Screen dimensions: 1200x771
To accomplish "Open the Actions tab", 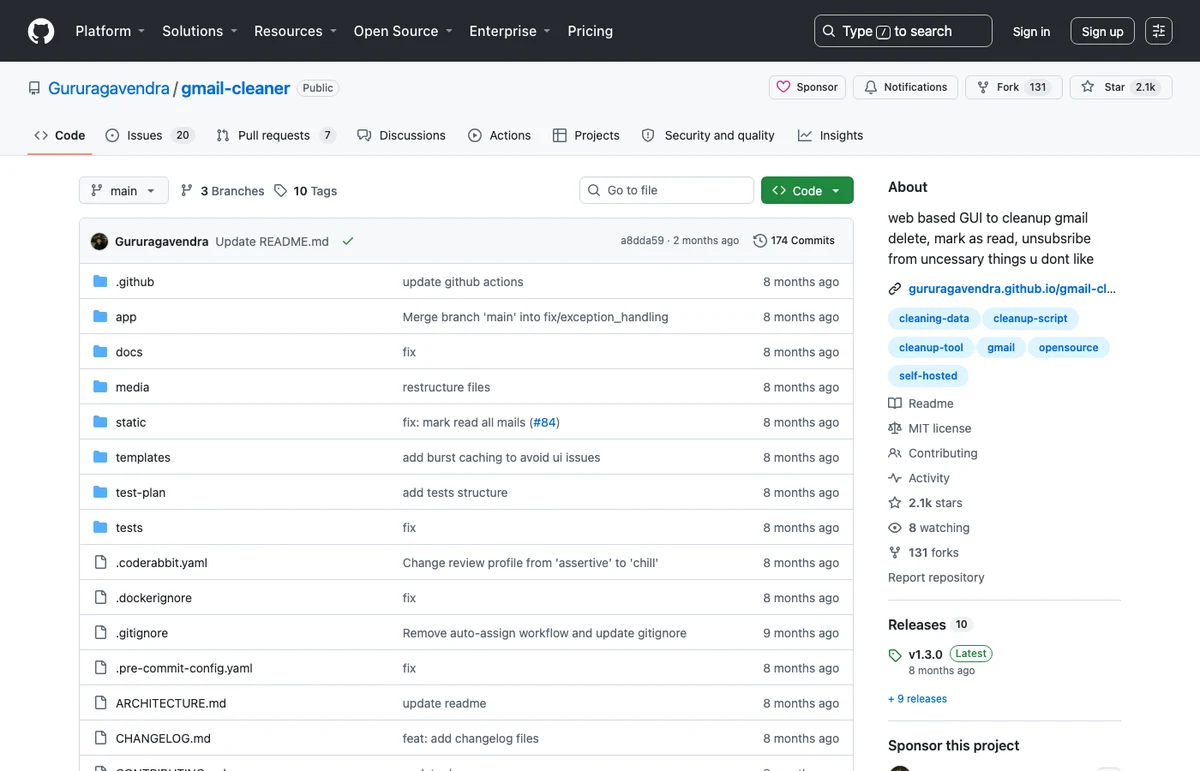I will tap(500, 135).
